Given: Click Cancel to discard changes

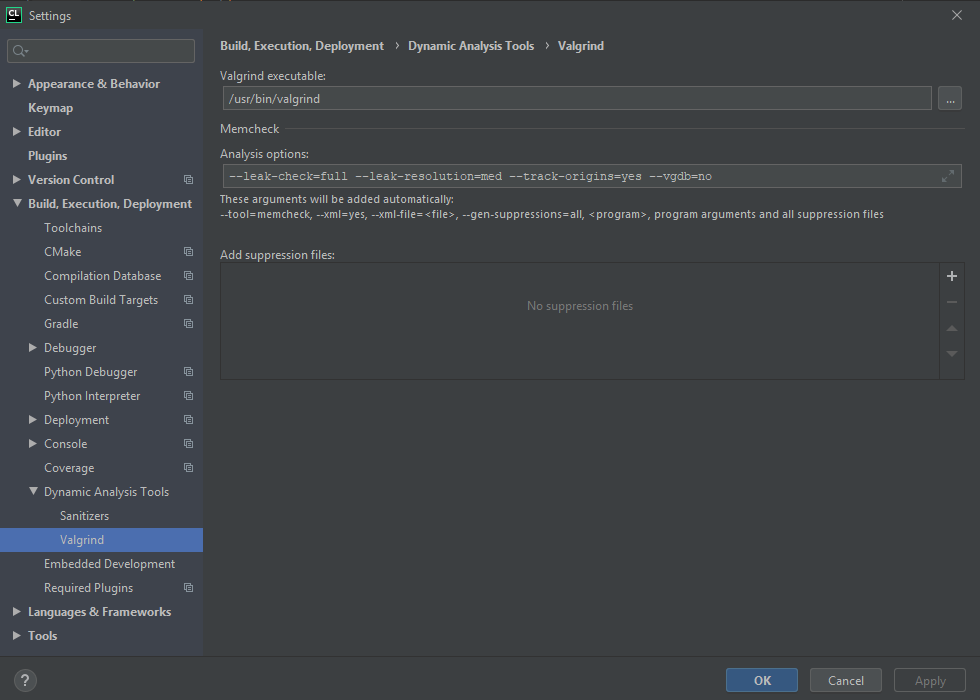Looking at the screenshot, I should [846, 680].
